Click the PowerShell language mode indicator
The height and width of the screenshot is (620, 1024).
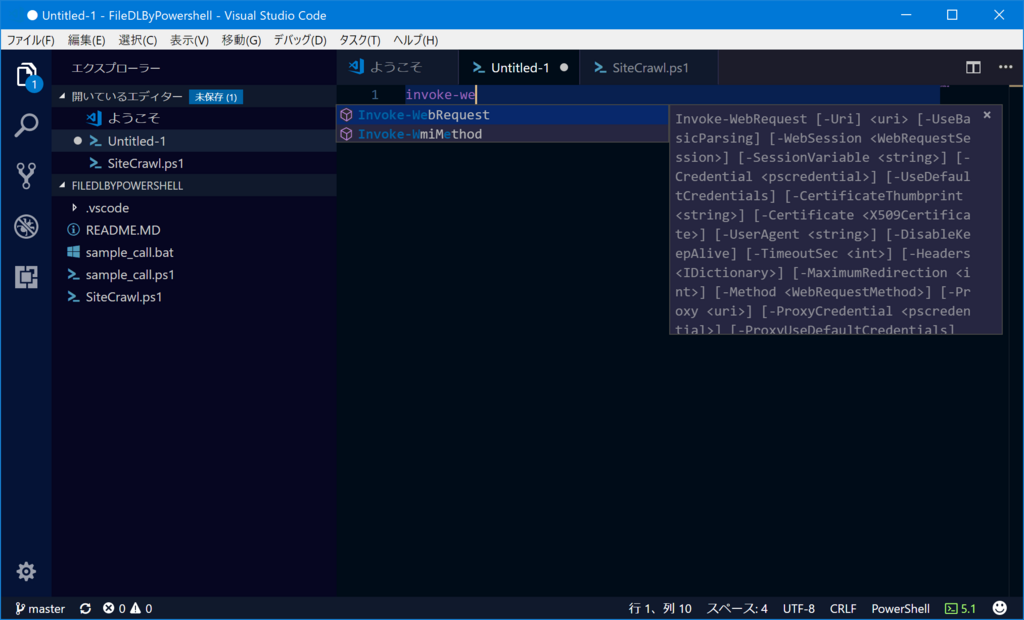pyautogui.click(x=900, y=608)
